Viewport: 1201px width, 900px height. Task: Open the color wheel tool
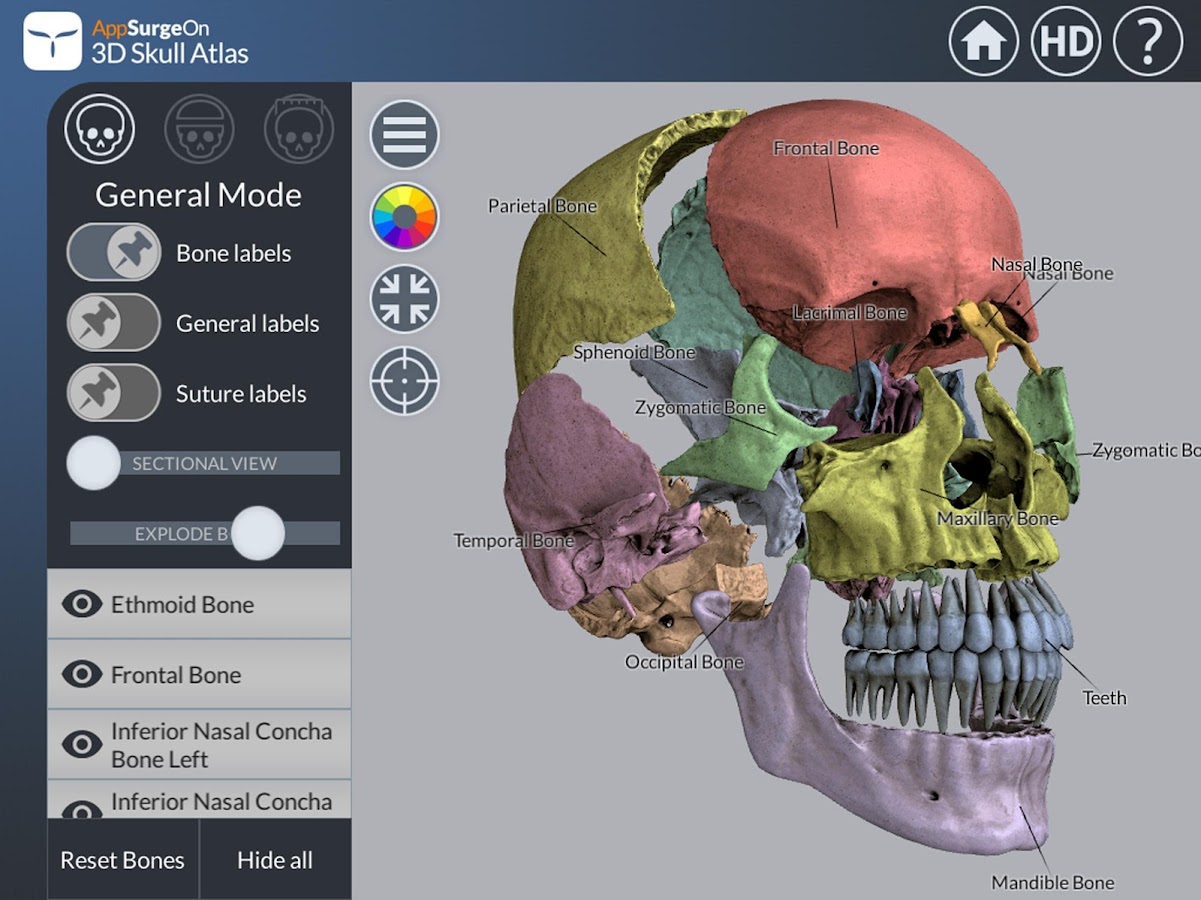403,216
